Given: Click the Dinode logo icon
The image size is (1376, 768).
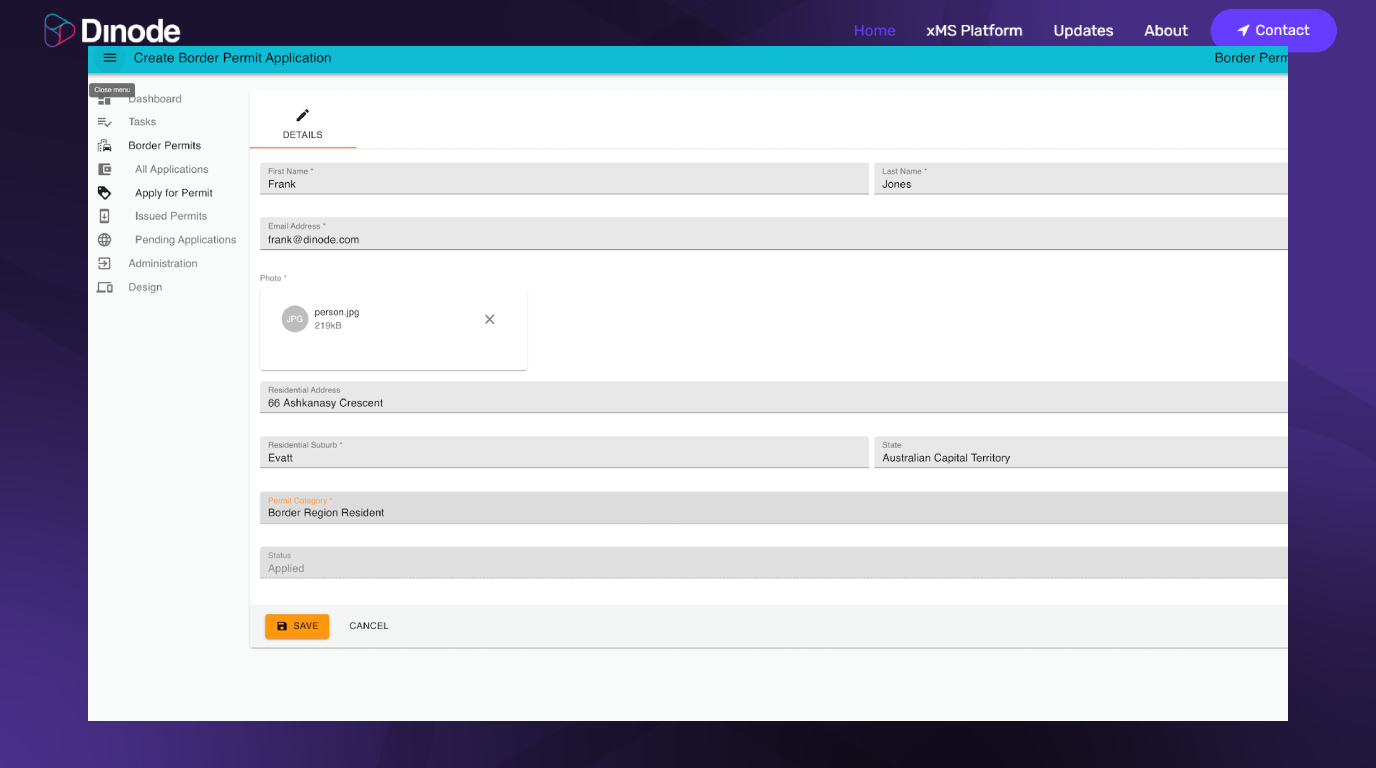Looking at the screenshot, I should click(59, 30).
